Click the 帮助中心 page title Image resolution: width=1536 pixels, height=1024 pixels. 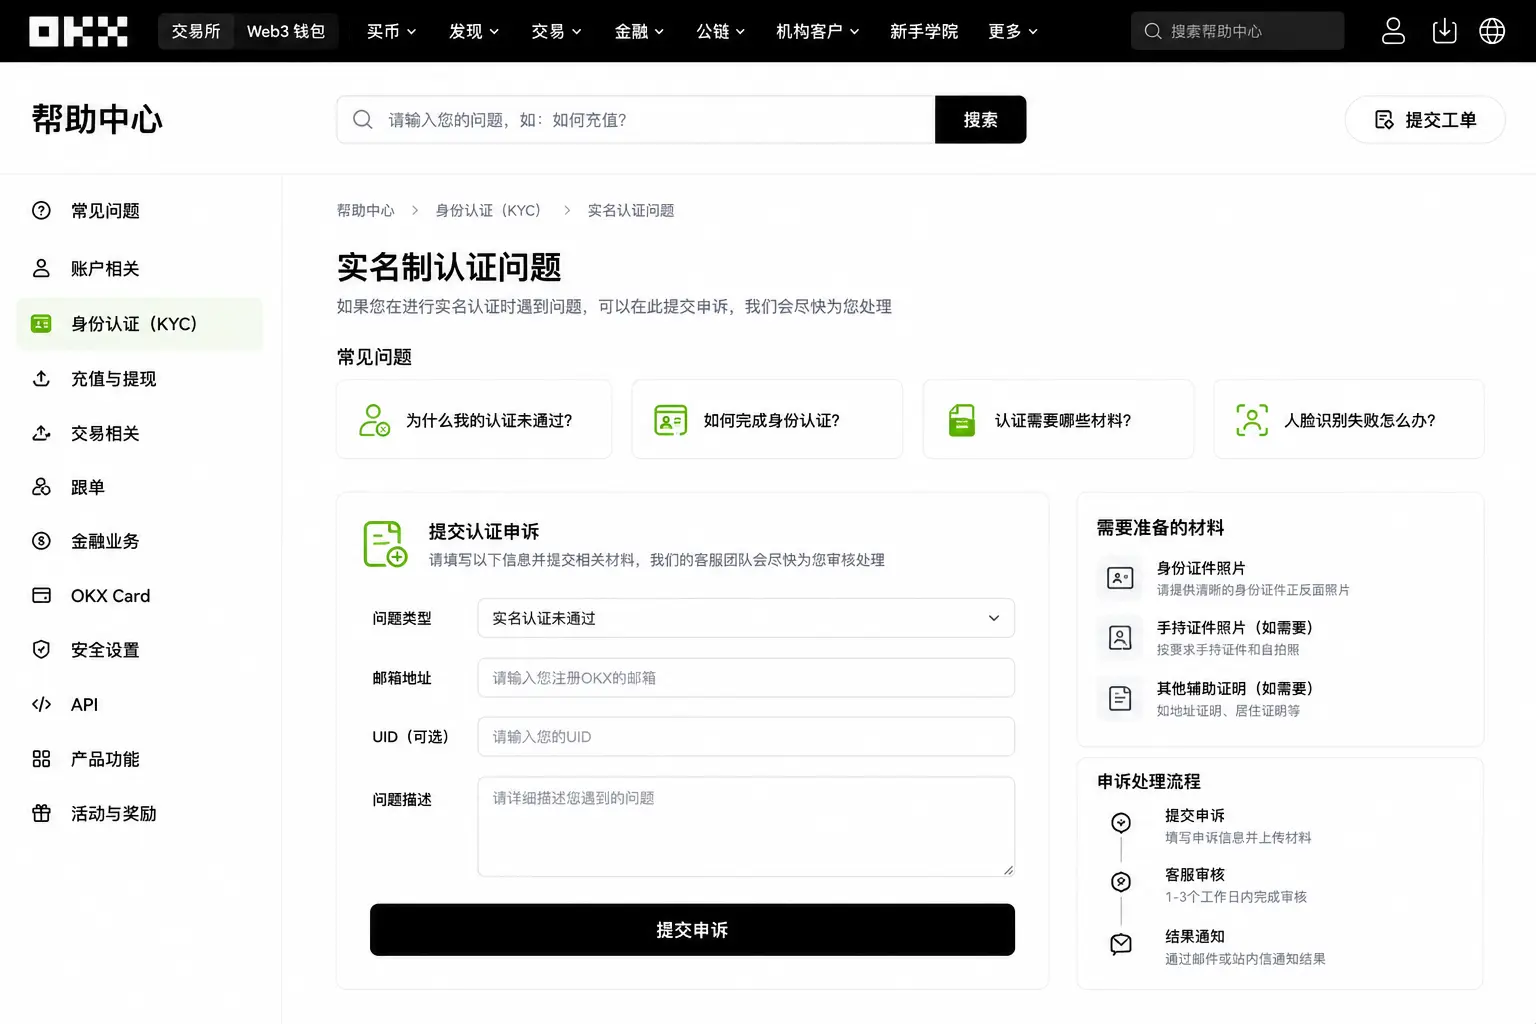[x=97, y=119]
